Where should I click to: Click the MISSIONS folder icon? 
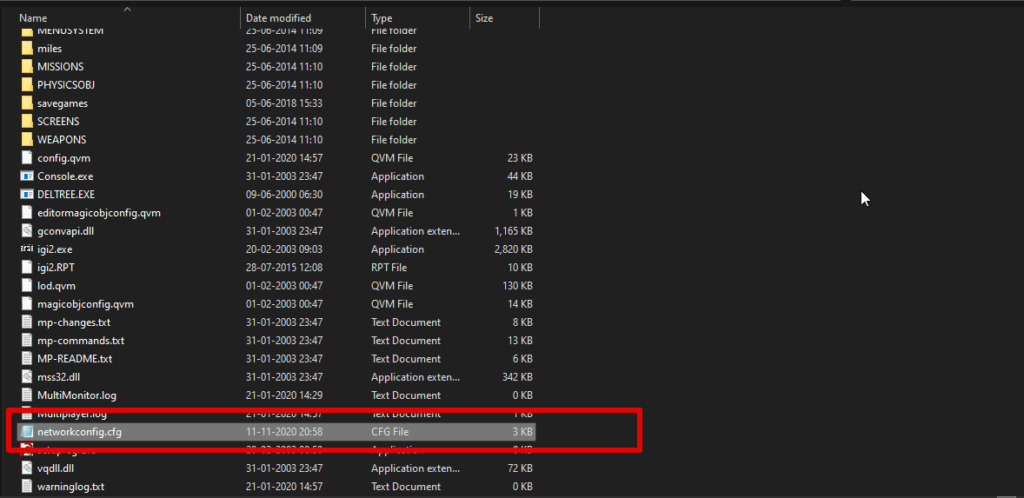pyautogui.click(x=27, y=67)
